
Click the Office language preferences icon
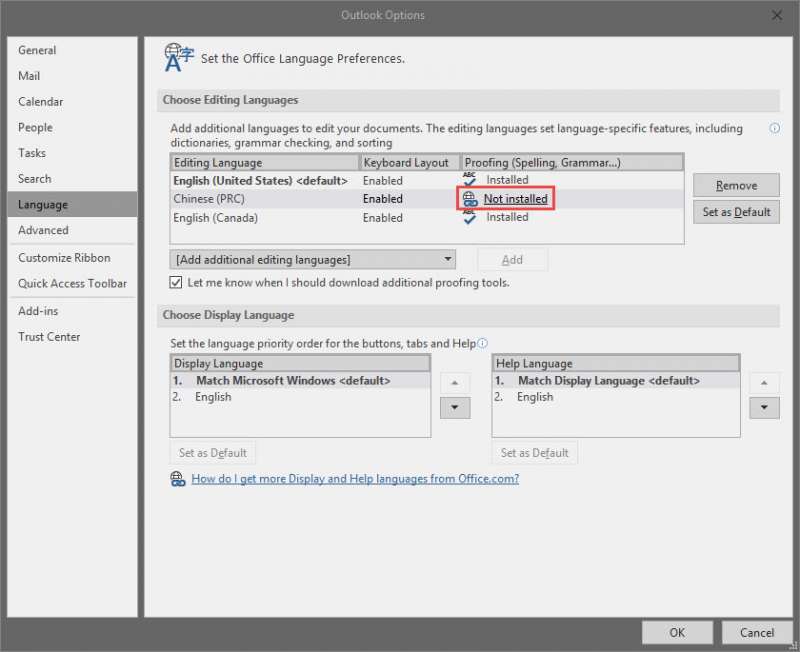(x=179, y=58)
